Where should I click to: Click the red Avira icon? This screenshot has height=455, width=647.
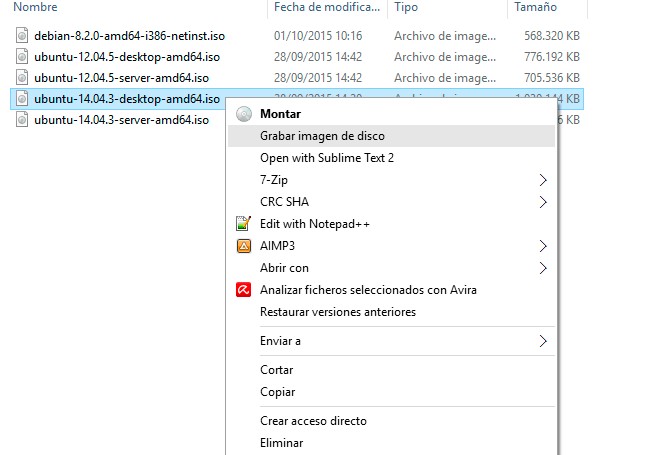pos(242,290)
